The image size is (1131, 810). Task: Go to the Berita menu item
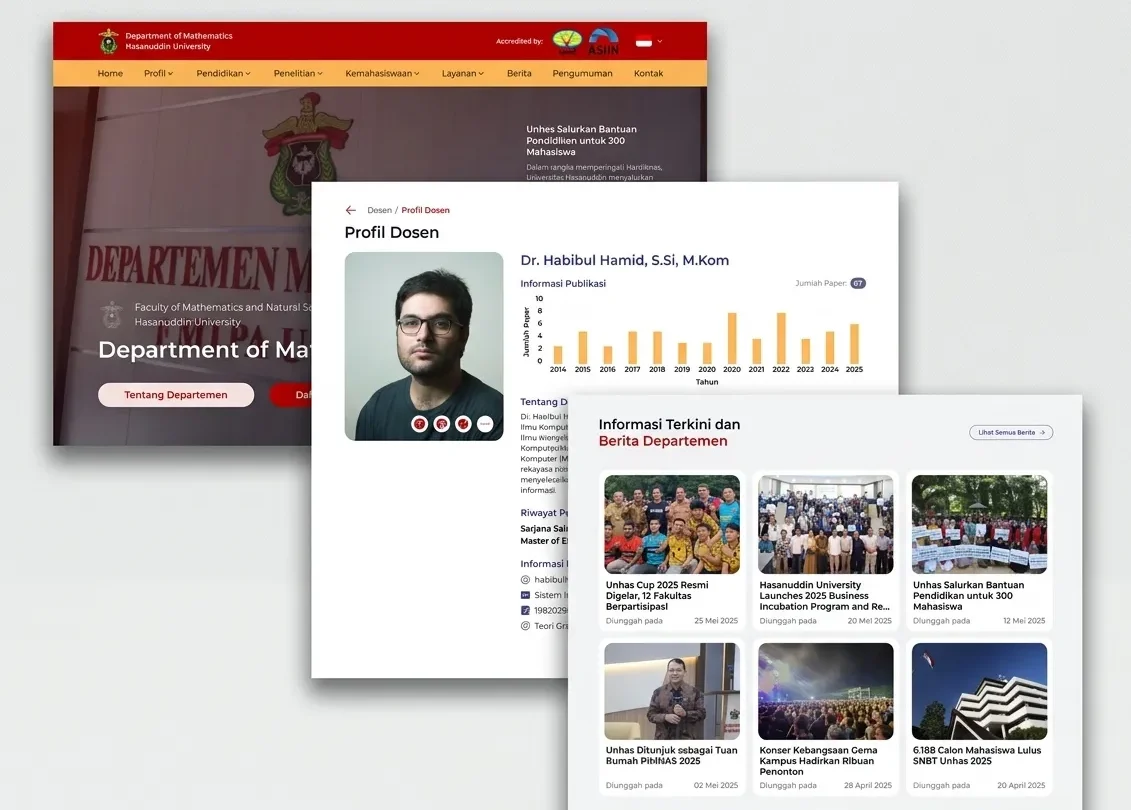pyautogui.click(x=519, y=74)
